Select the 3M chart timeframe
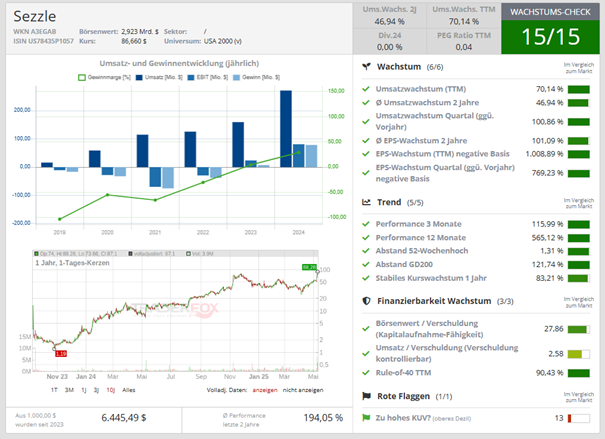The image size is (605, 439). (x=69, y=390)
